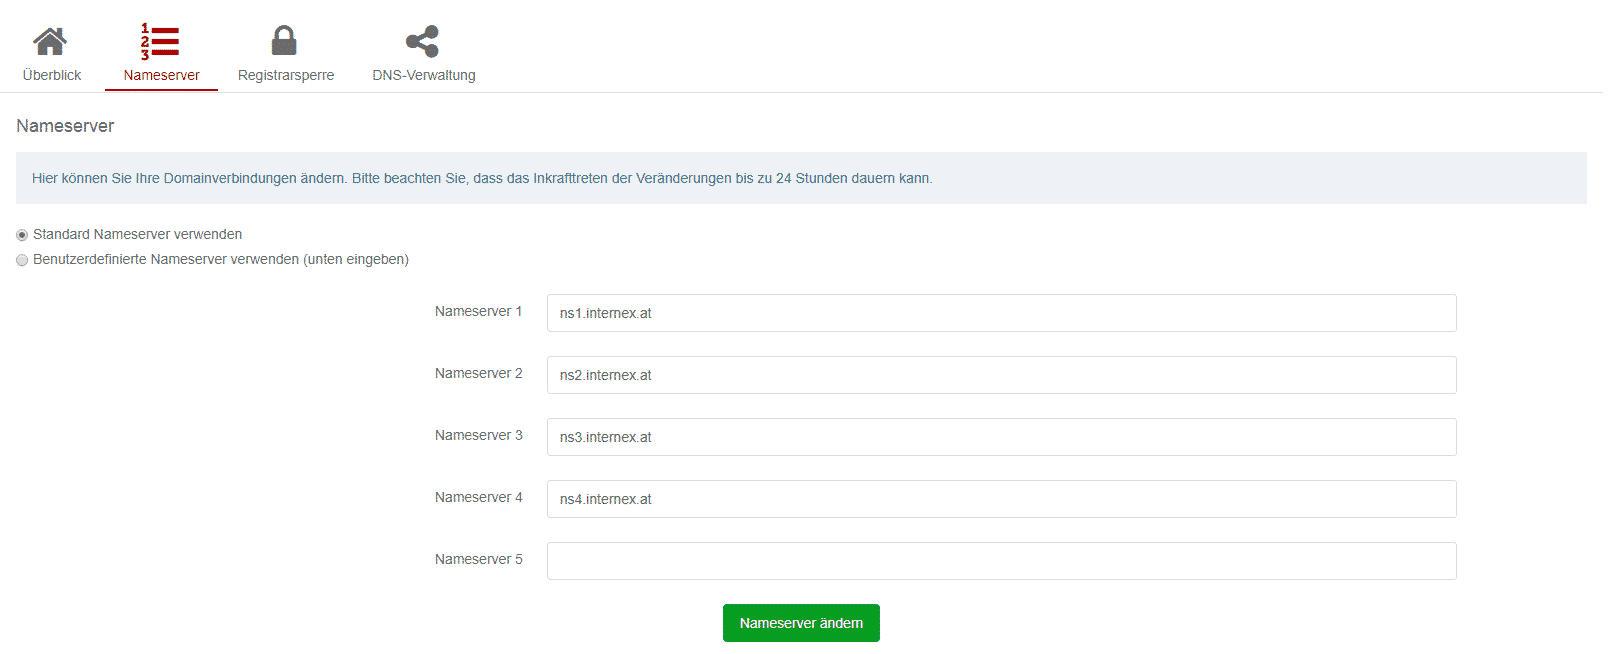Image resolution: width=1608 pixels, height=654 pixels.
Task: Click the red numbered list Nameserver icon
Action: [160, 41]
